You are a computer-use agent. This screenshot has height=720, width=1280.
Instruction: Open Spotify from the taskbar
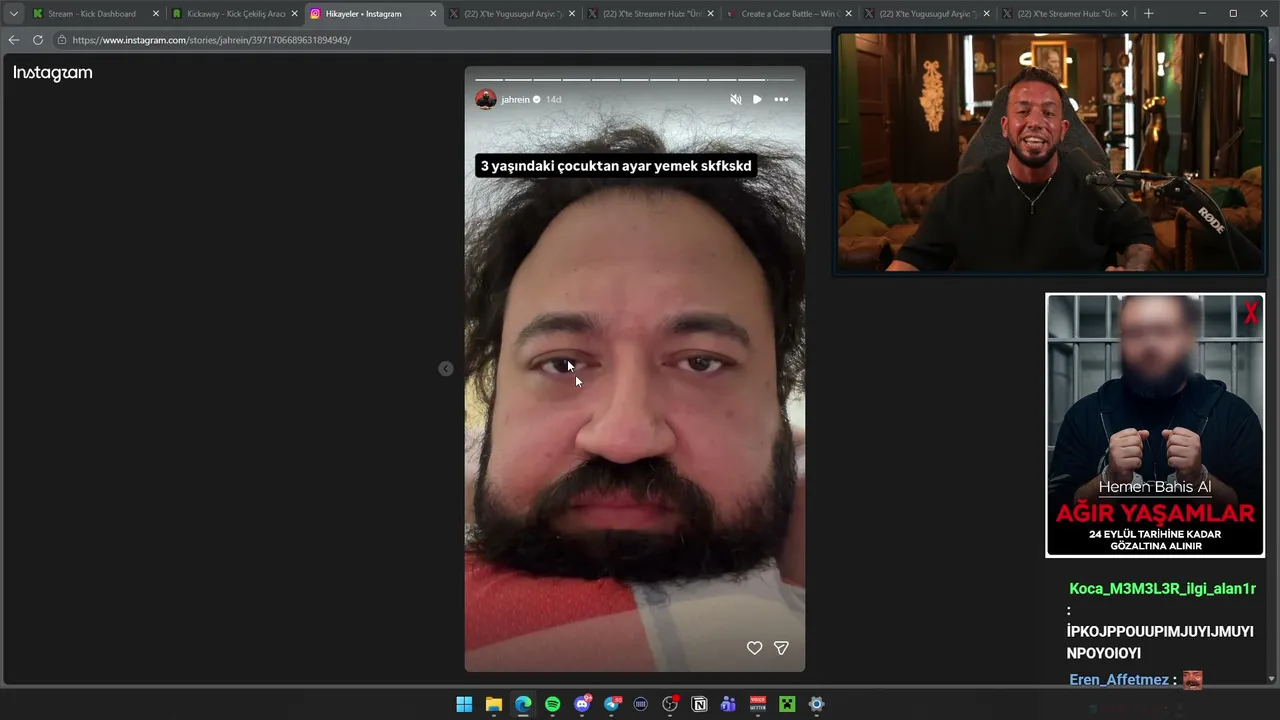(553, 704)
